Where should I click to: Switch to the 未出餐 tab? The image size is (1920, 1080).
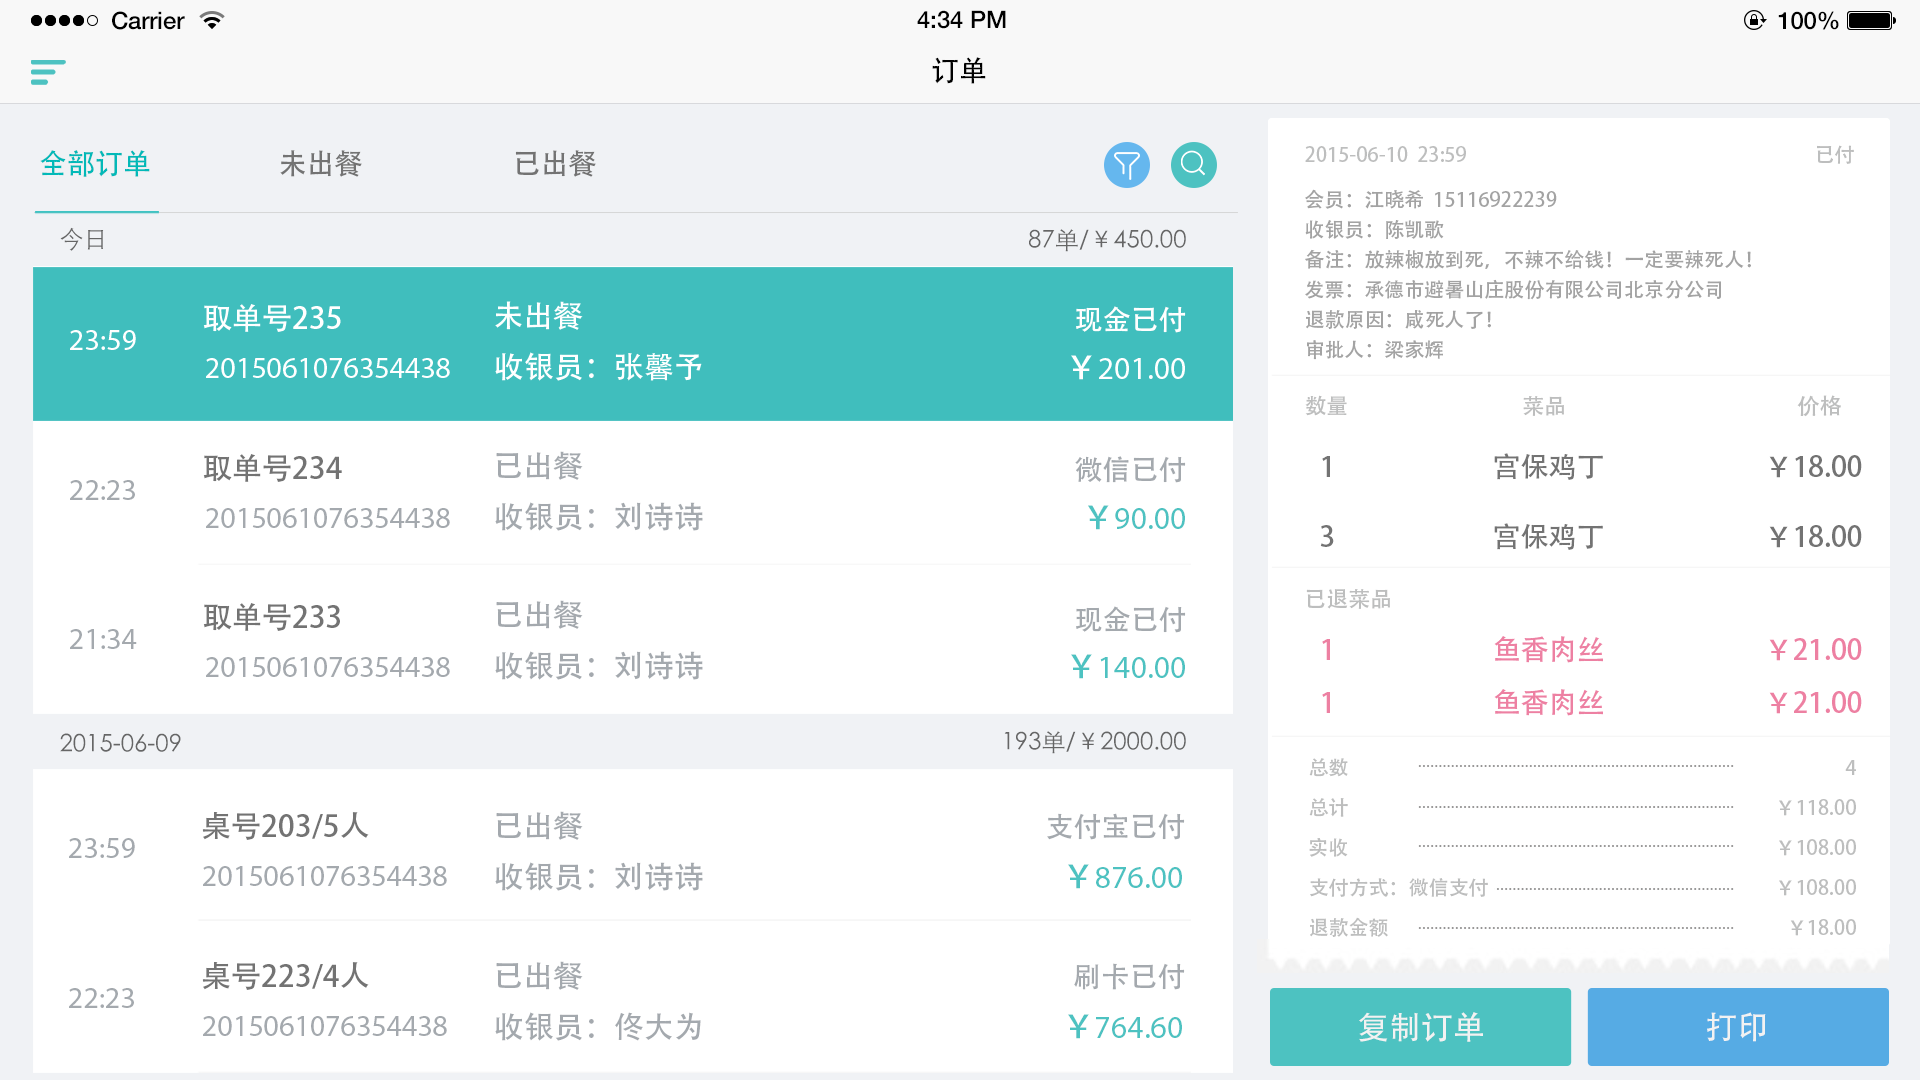click(x=320, y=164)
